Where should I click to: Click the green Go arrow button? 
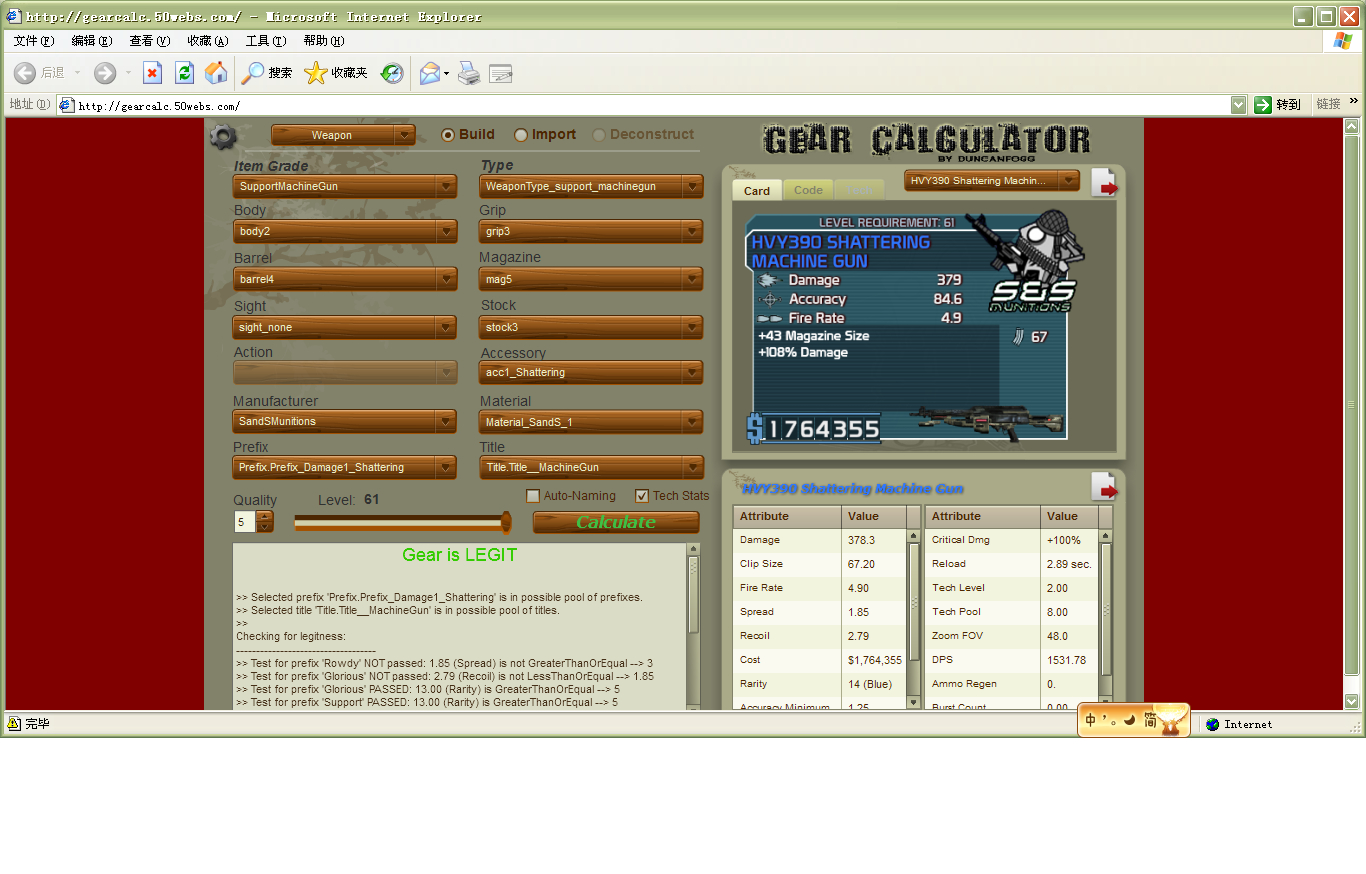click(x=1264, y=105)
